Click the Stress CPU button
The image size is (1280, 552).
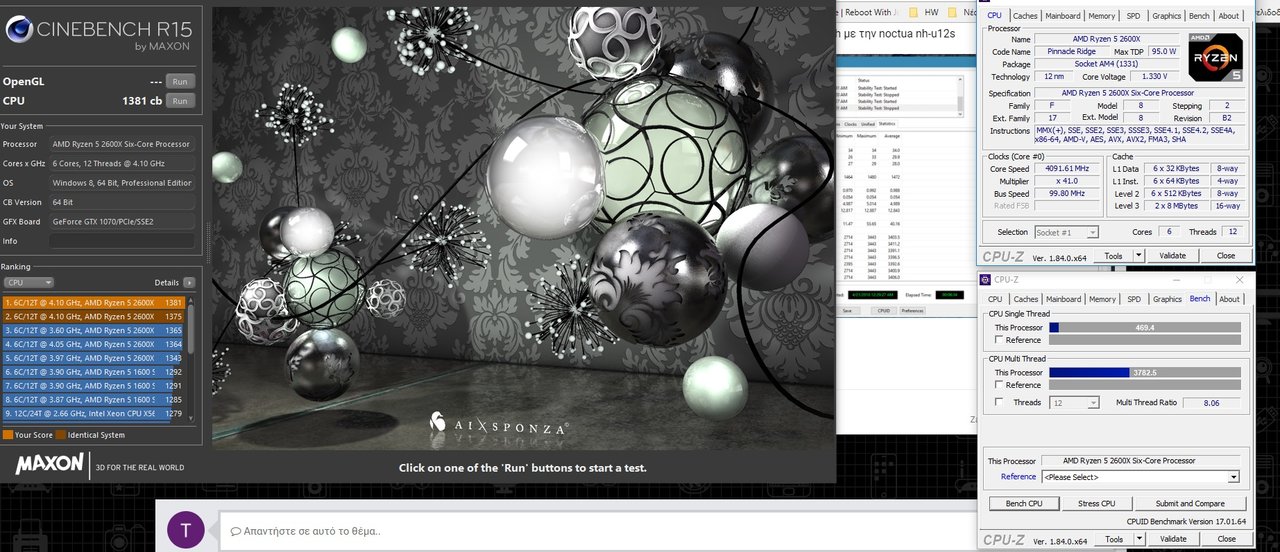(x=1096, y=504)
